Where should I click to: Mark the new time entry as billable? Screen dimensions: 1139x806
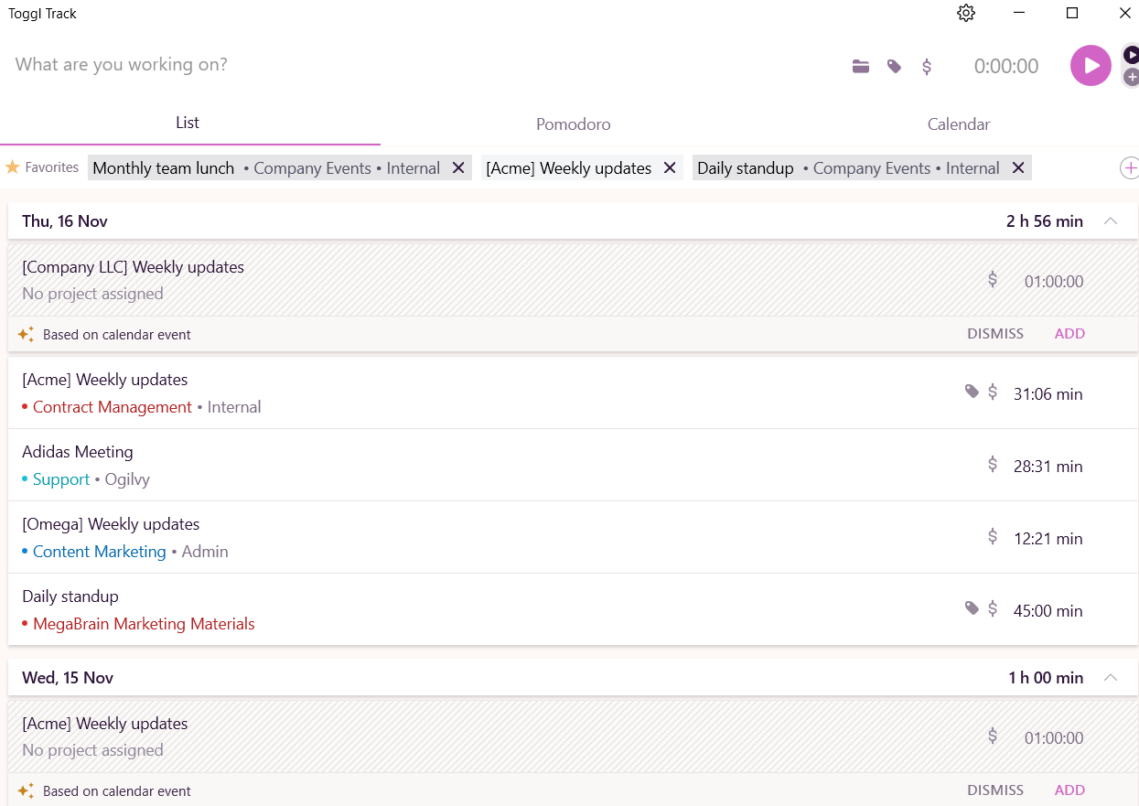click(926, 66)
